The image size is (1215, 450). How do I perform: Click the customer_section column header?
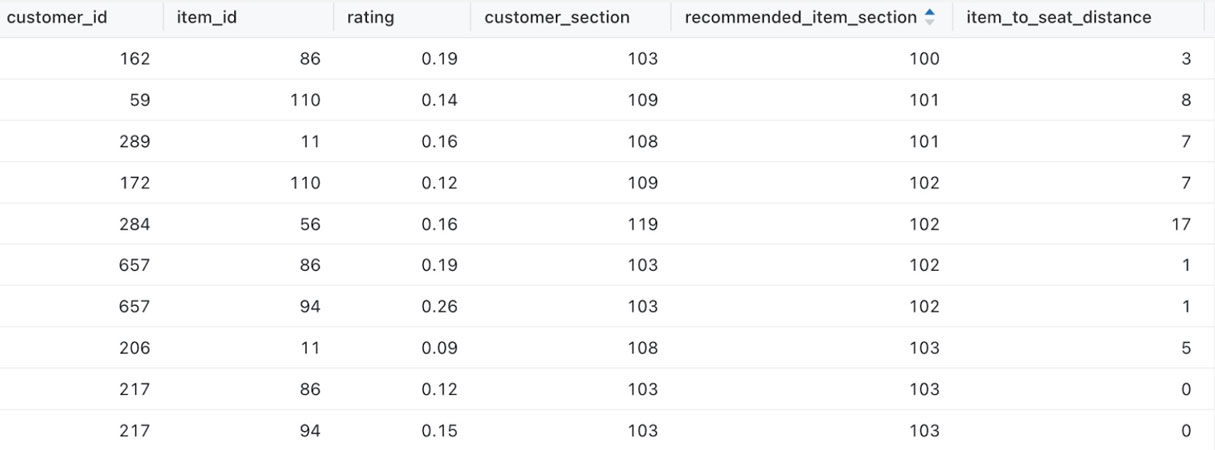(x=557, y=17)
